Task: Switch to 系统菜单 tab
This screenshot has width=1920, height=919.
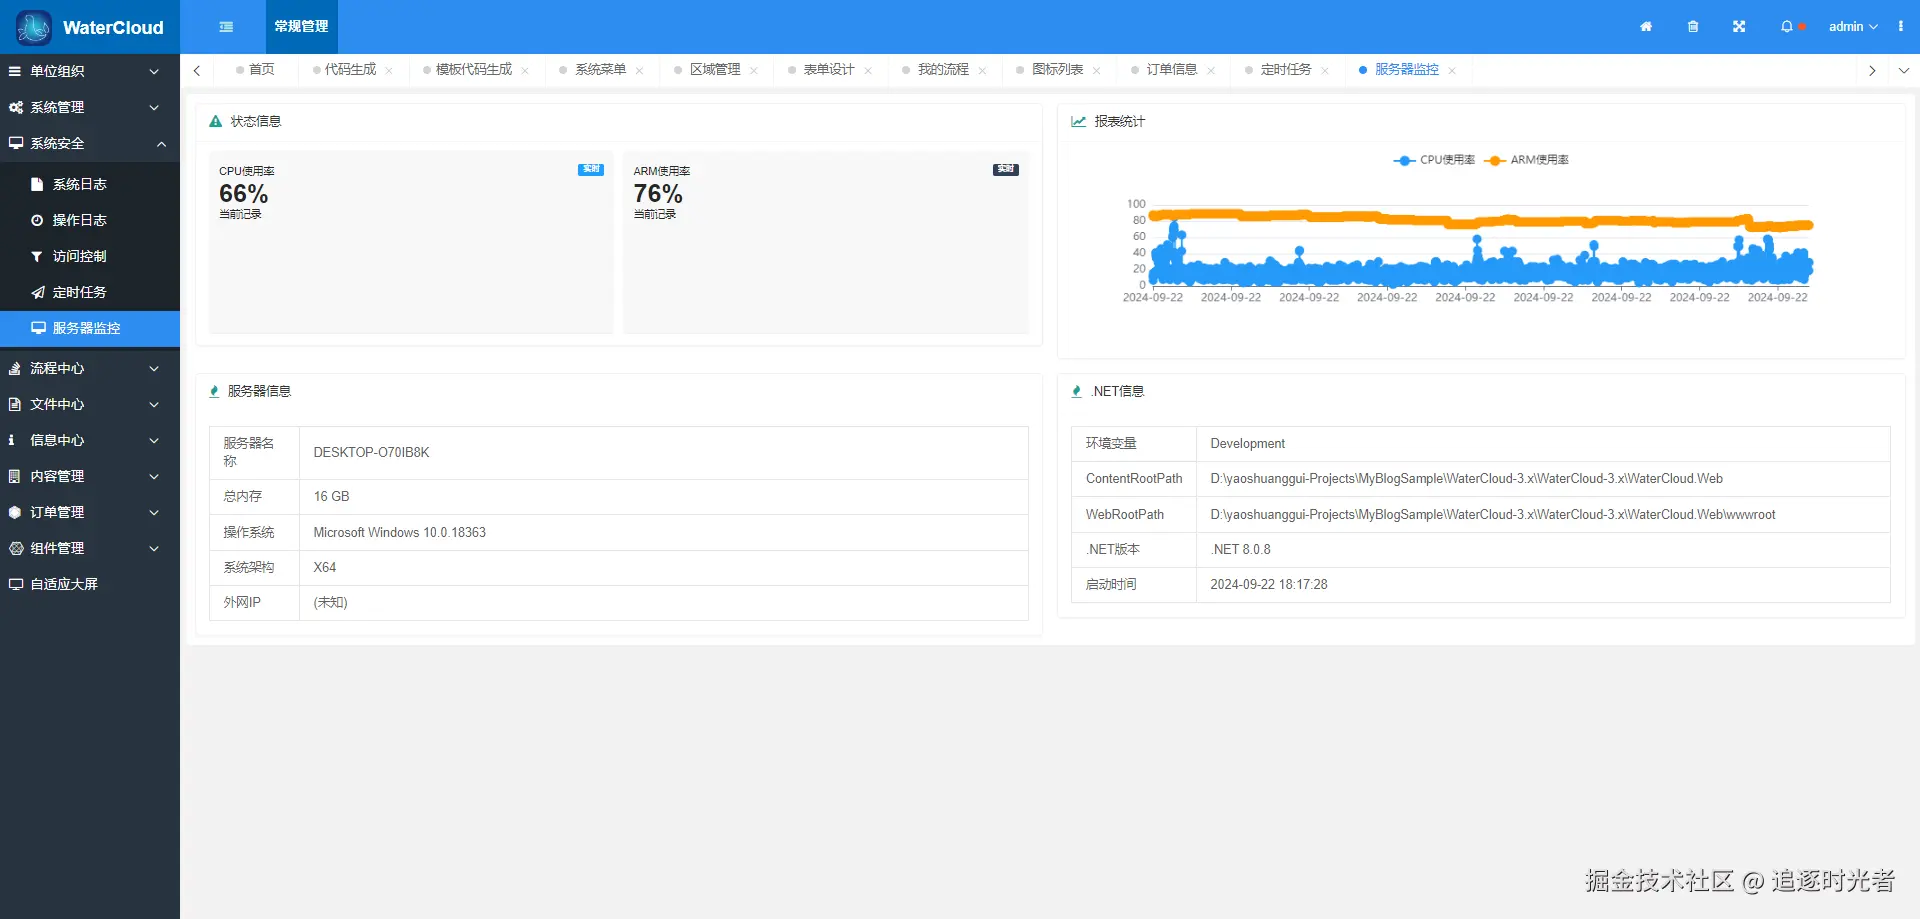Action: pyautogui.click(x=600, y=70)
